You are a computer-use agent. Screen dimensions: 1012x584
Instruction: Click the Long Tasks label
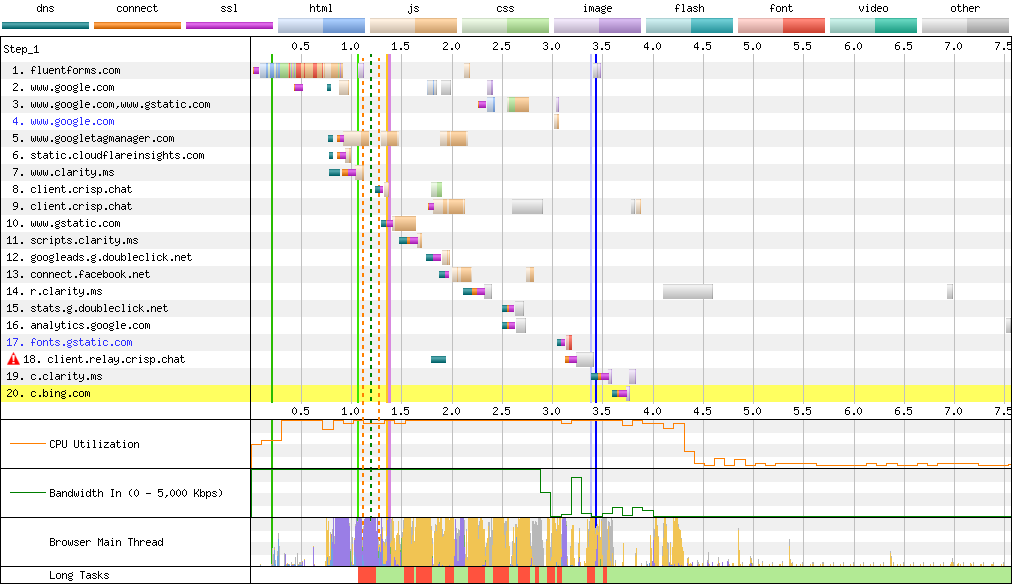(79, 575)
